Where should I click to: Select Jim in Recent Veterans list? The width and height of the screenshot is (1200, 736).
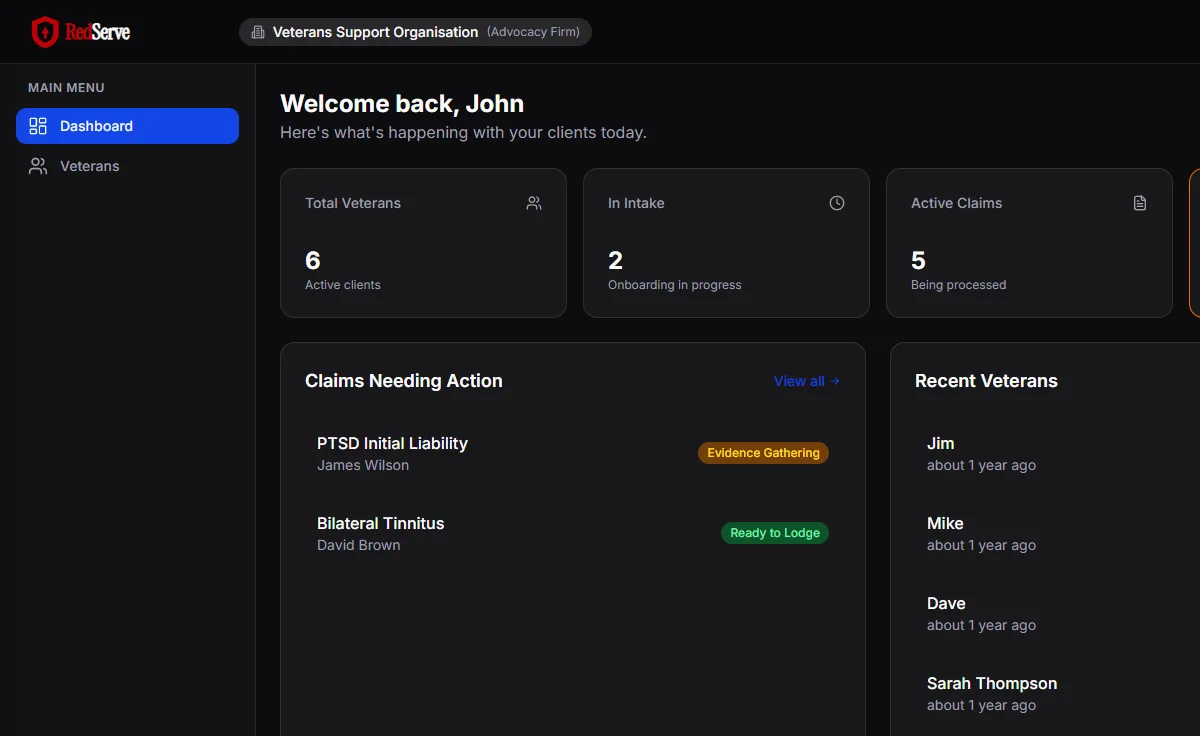click(x=940, y=444)
